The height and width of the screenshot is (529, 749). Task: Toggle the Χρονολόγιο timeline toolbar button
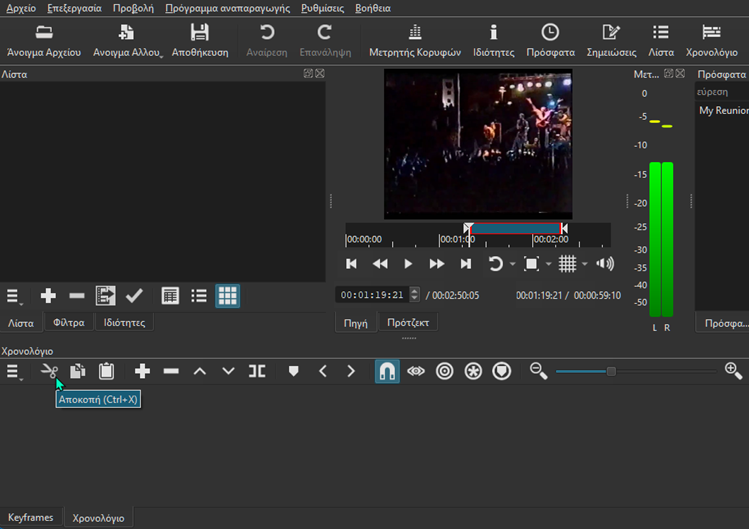(x=711, y=42)
